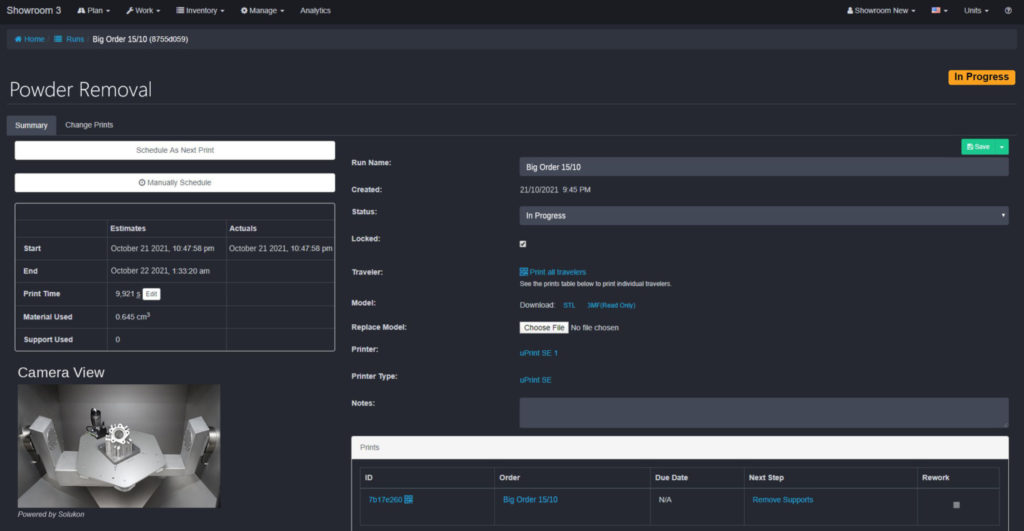Click the Remove Supports next step link
The image size is (1024, 531).
[782, 499]
